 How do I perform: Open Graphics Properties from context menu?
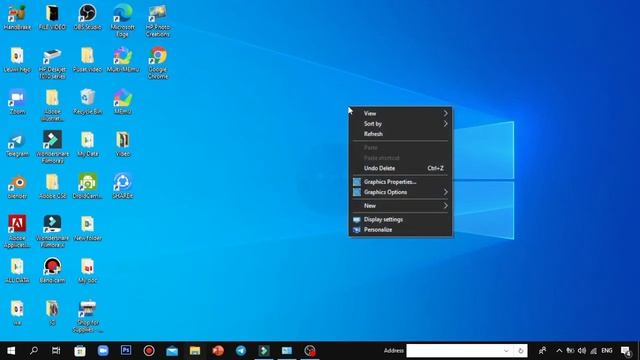pyautogui.click(x=400, y=182)
